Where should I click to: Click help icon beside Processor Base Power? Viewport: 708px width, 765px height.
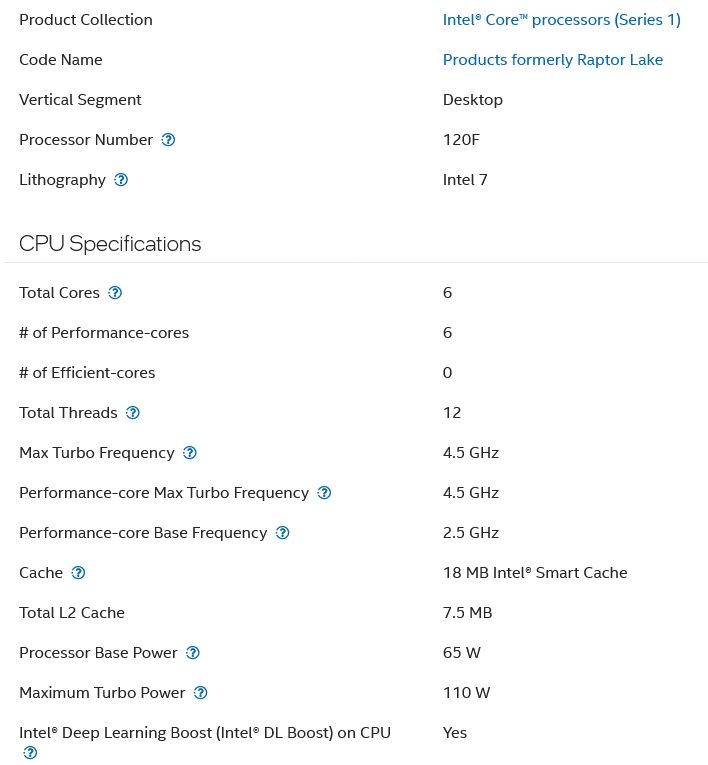(193, 653)
